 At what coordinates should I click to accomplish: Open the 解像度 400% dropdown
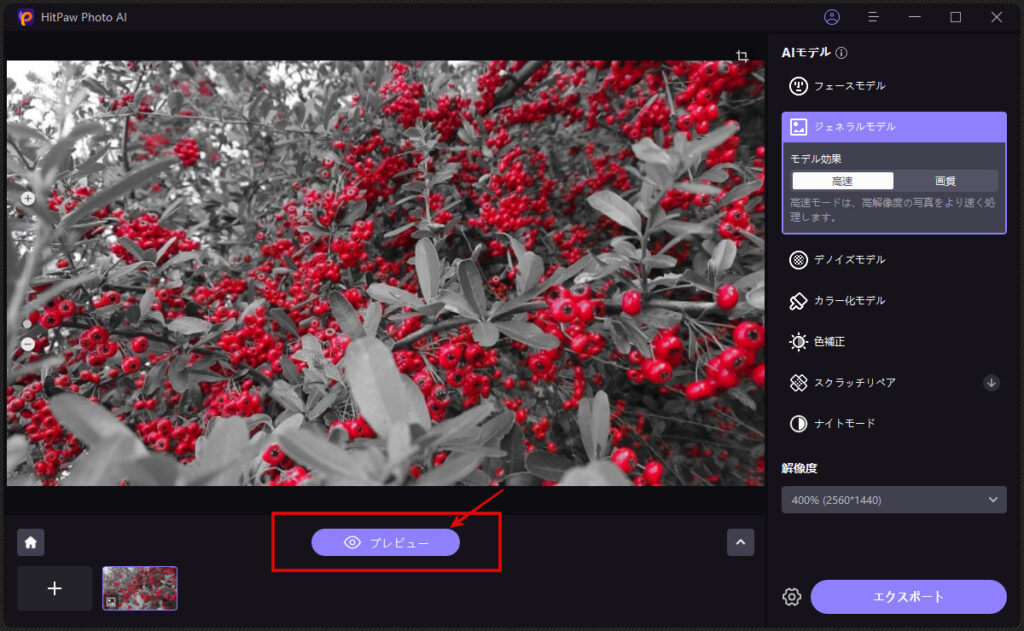[x=893, y=499]
